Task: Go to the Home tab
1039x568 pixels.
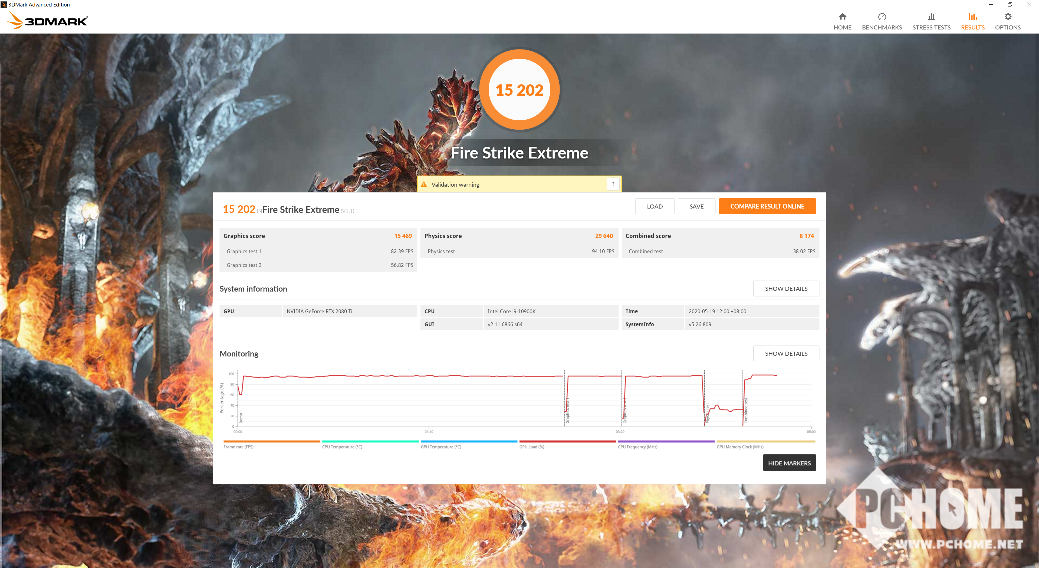Action: point(842,21)
